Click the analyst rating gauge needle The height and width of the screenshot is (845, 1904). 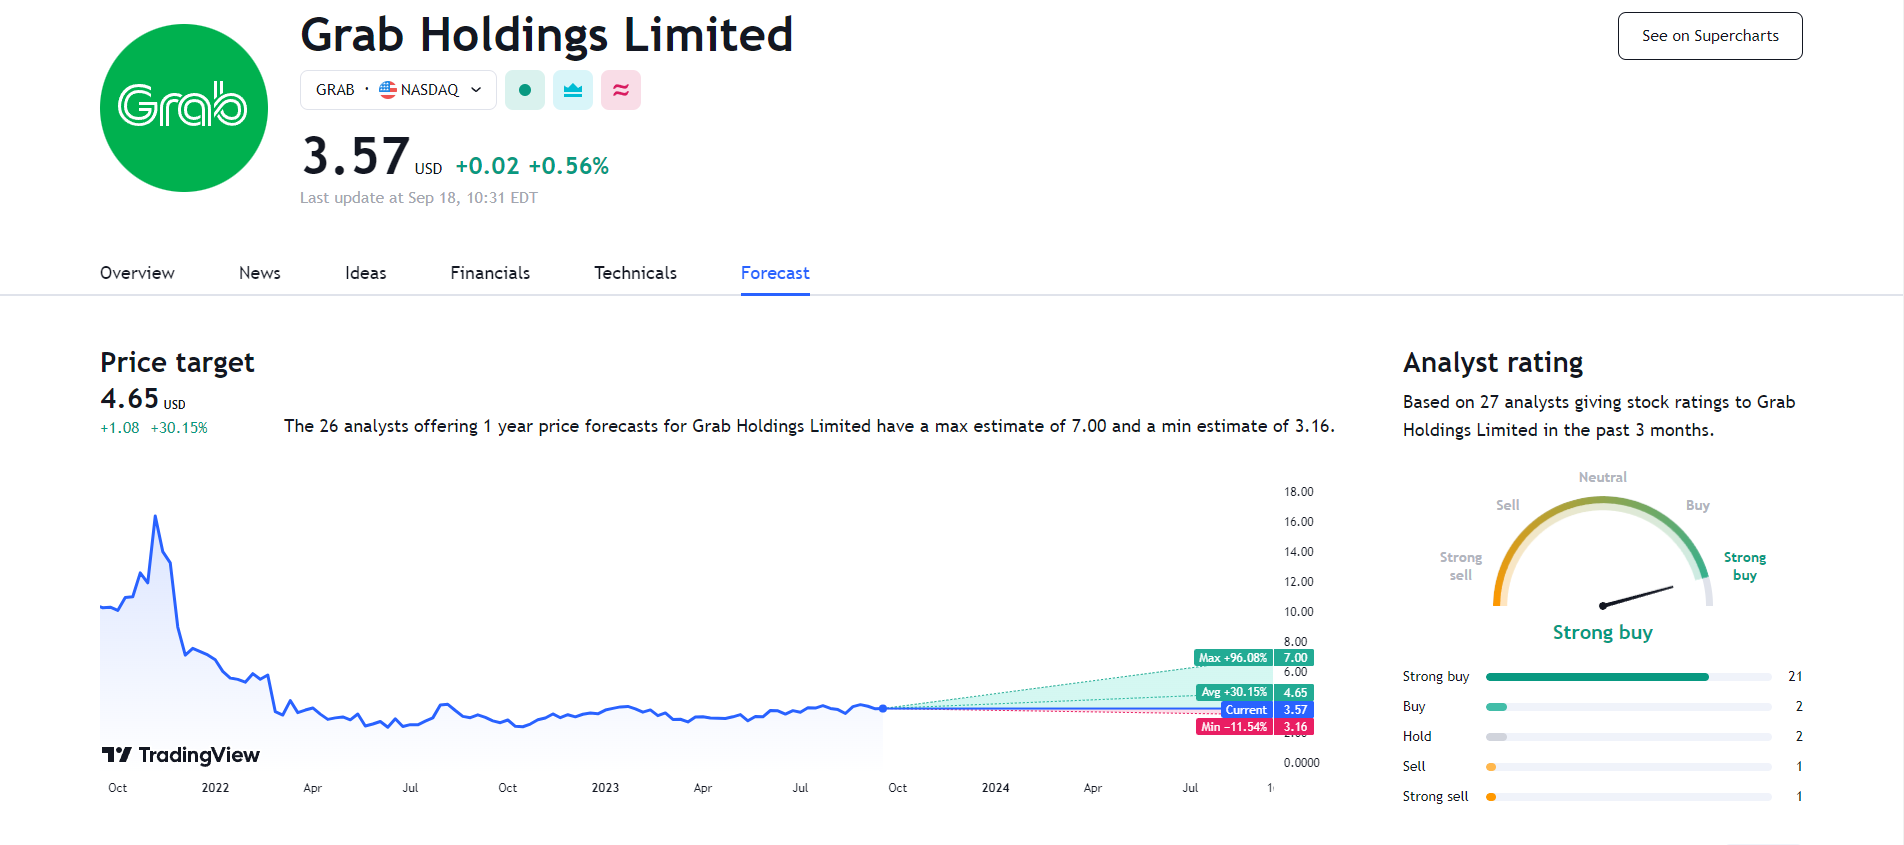pos(1637,596)
